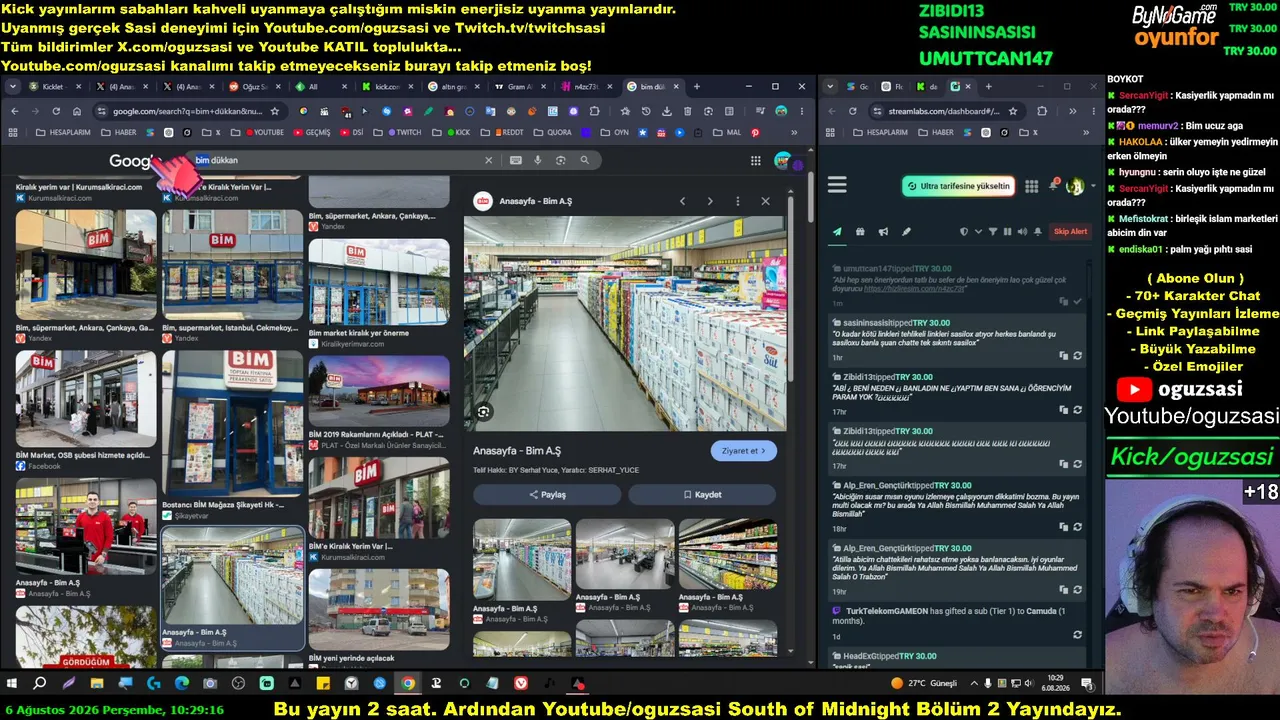Open the Streamlabs tab pen icon
This screenshot has height=720, width=1280.
906,232
